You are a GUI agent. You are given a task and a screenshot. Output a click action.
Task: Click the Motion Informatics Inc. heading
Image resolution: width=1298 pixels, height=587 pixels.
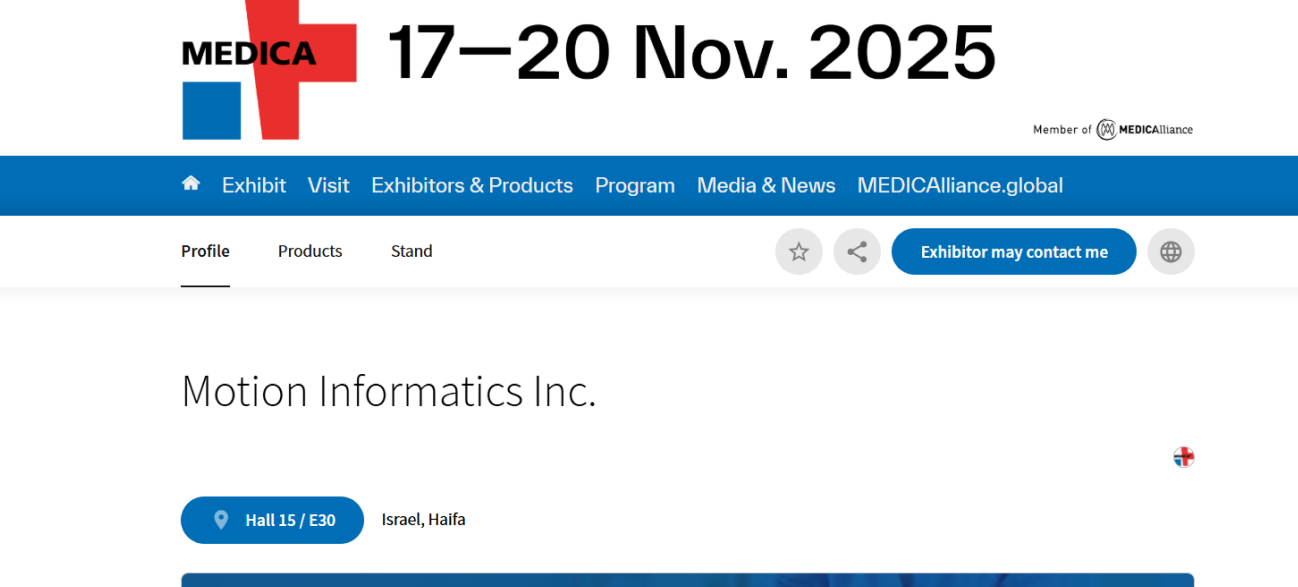point(388,391)
